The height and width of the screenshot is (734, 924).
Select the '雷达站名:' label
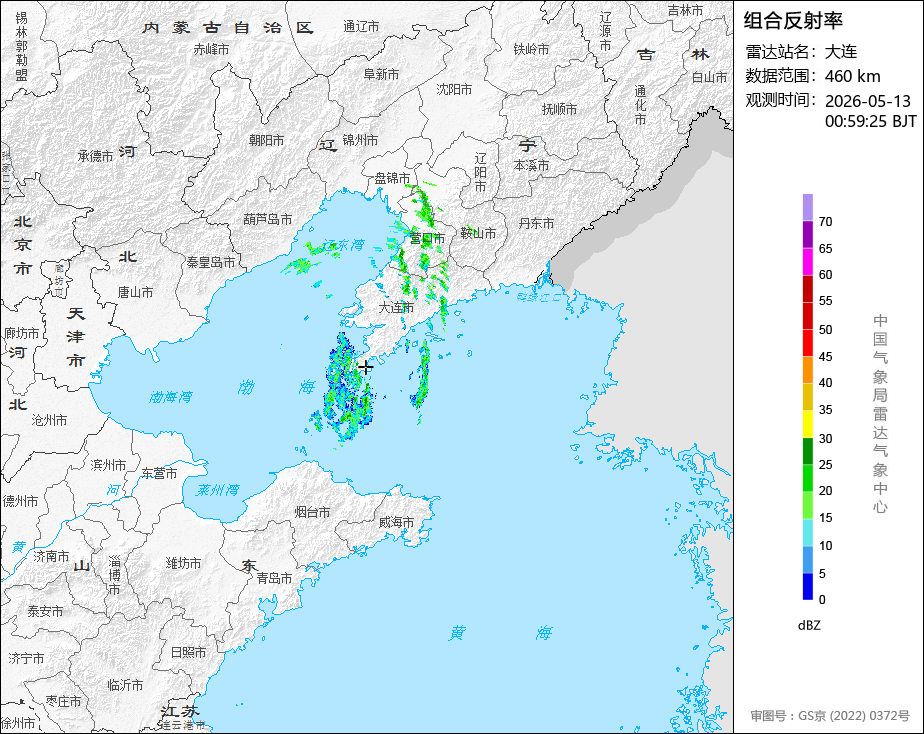click(x=780, y=52)
